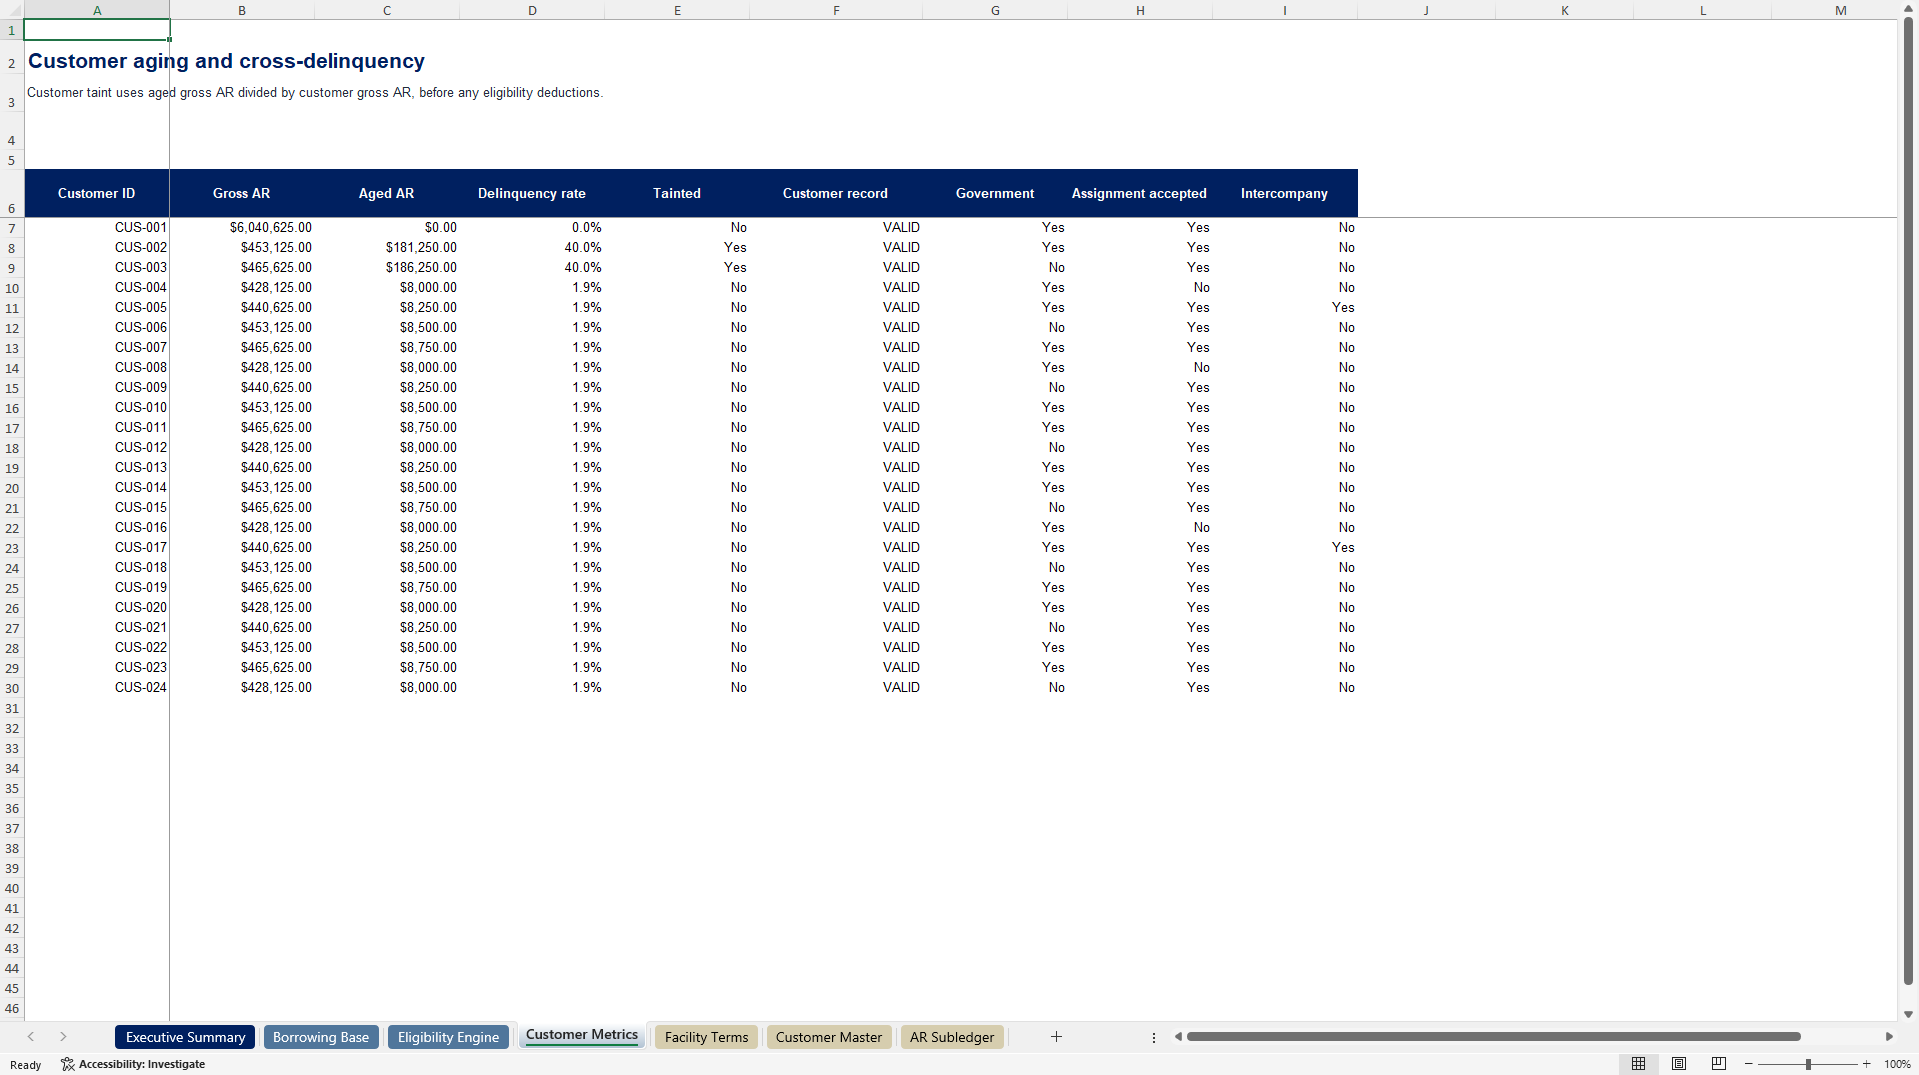
Task: Go to previous sheet tabs arrow
Action: point(31,1037)
